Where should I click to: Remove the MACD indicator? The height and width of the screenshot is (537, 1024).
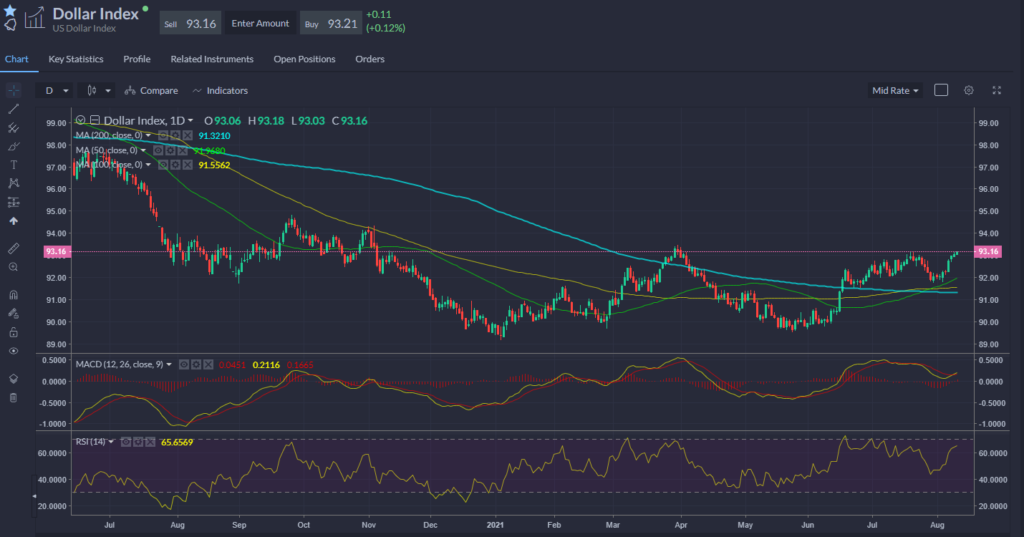pyautogui.click(x=208, y=365)
